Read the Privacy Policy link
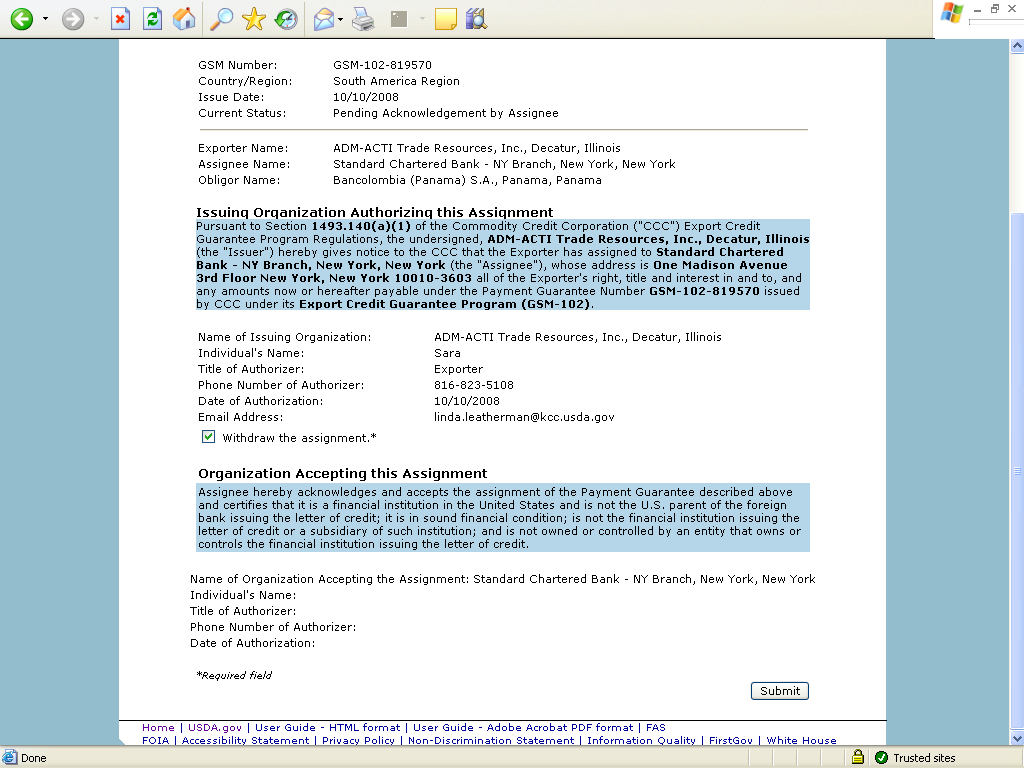 (x=359, y=741)
